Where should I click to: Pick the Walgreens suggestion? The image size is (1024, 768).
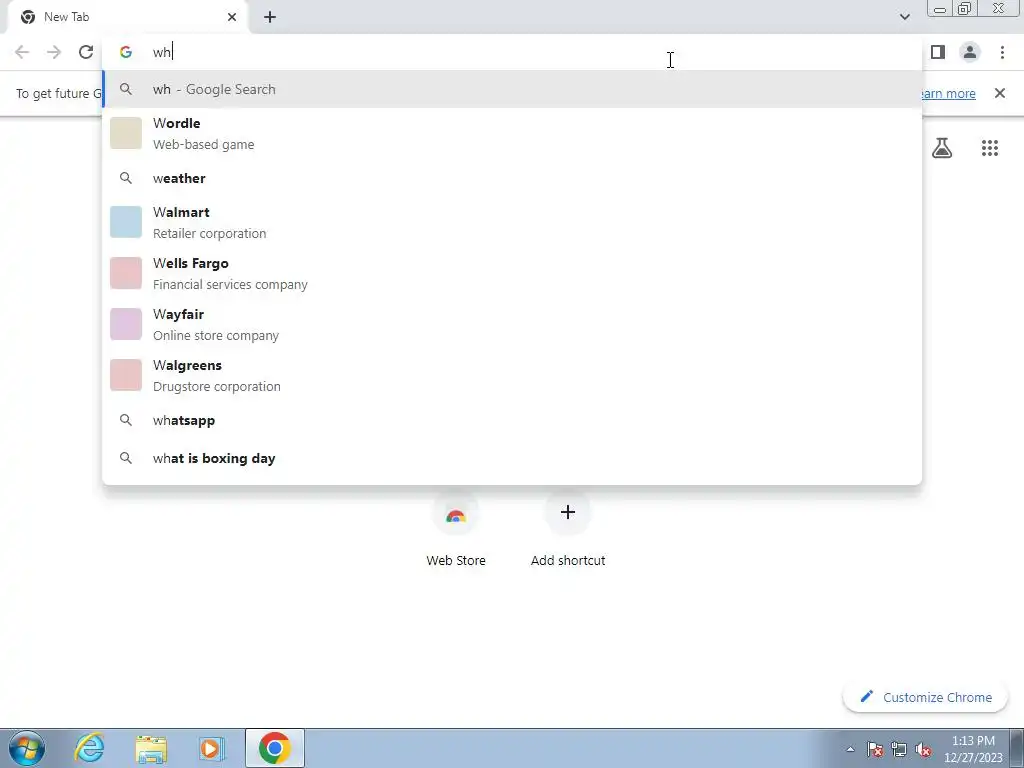[x=512, y=375]
